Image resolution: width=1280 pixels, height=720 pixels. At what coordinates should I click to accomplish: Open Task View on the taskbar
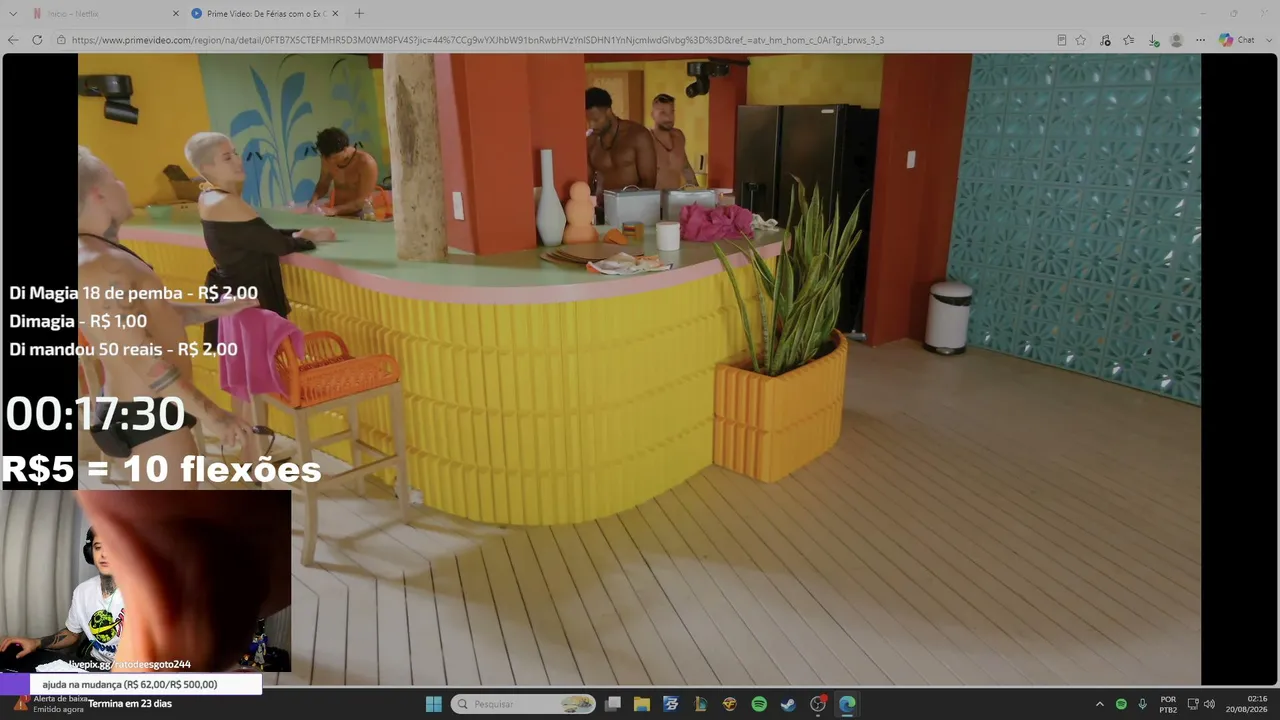pos(613,704)
